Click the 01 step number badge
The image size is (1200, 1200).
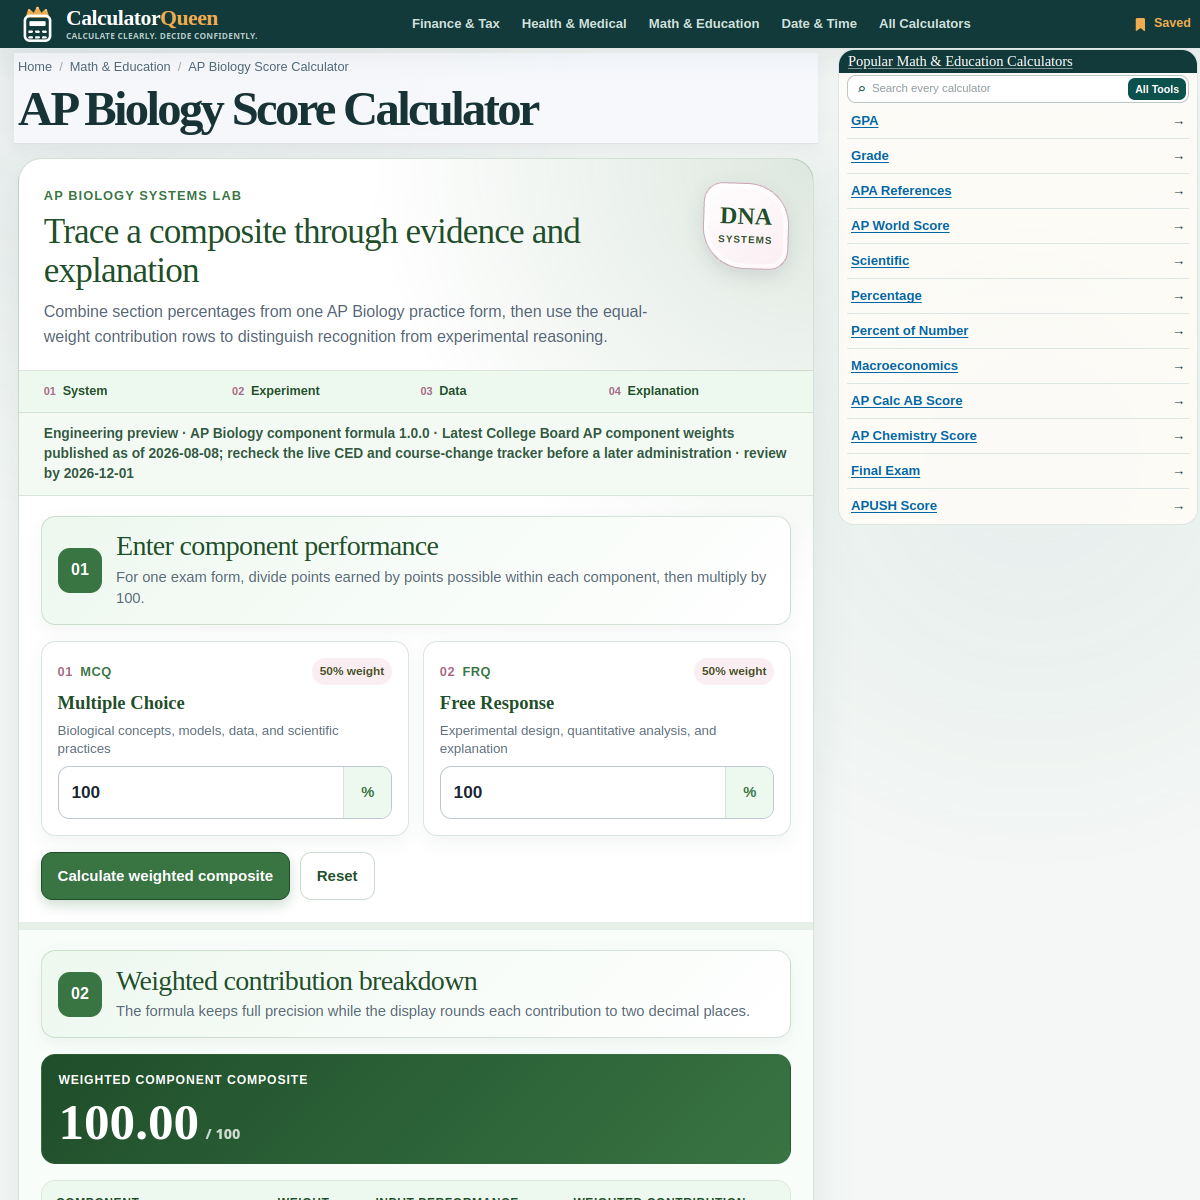coord(80,570)
